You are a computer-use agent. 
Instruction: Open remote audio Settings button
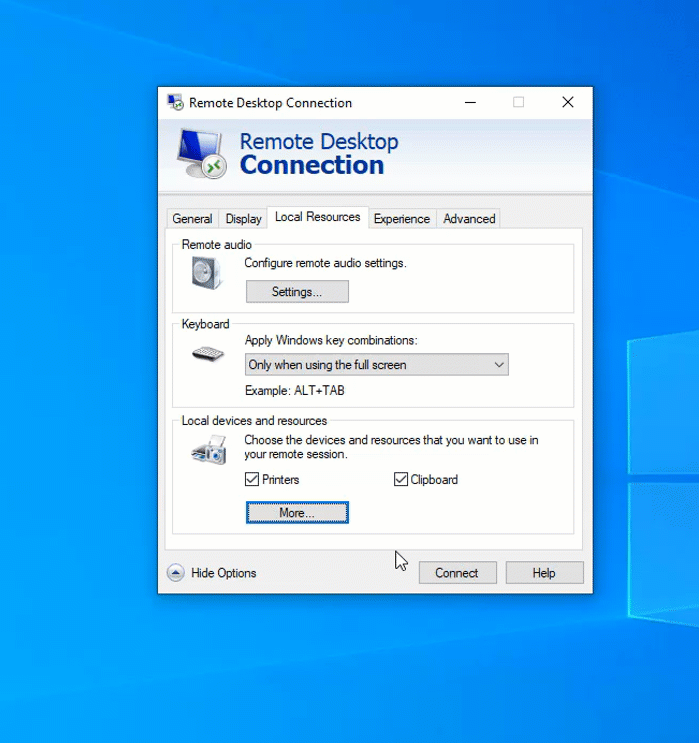tap(297, 291)
